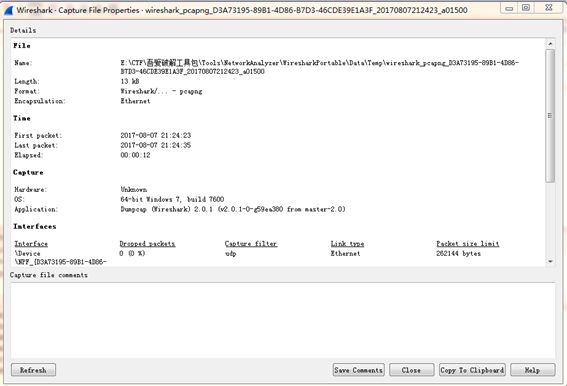Click last packet time '21:24:35'
Image resolution: width=567 pixels, height=386 pixels.
(176, 145)
